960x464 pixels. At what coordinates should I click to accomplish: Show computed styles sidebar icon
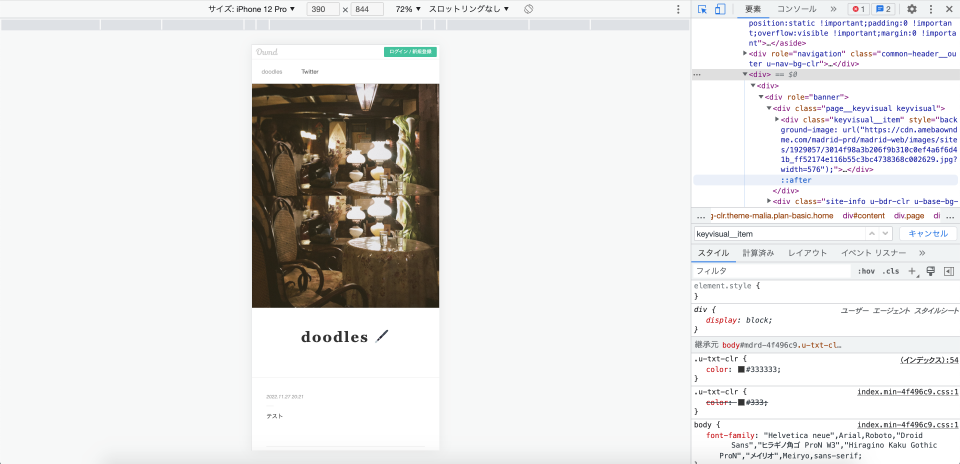pos(949,271)
